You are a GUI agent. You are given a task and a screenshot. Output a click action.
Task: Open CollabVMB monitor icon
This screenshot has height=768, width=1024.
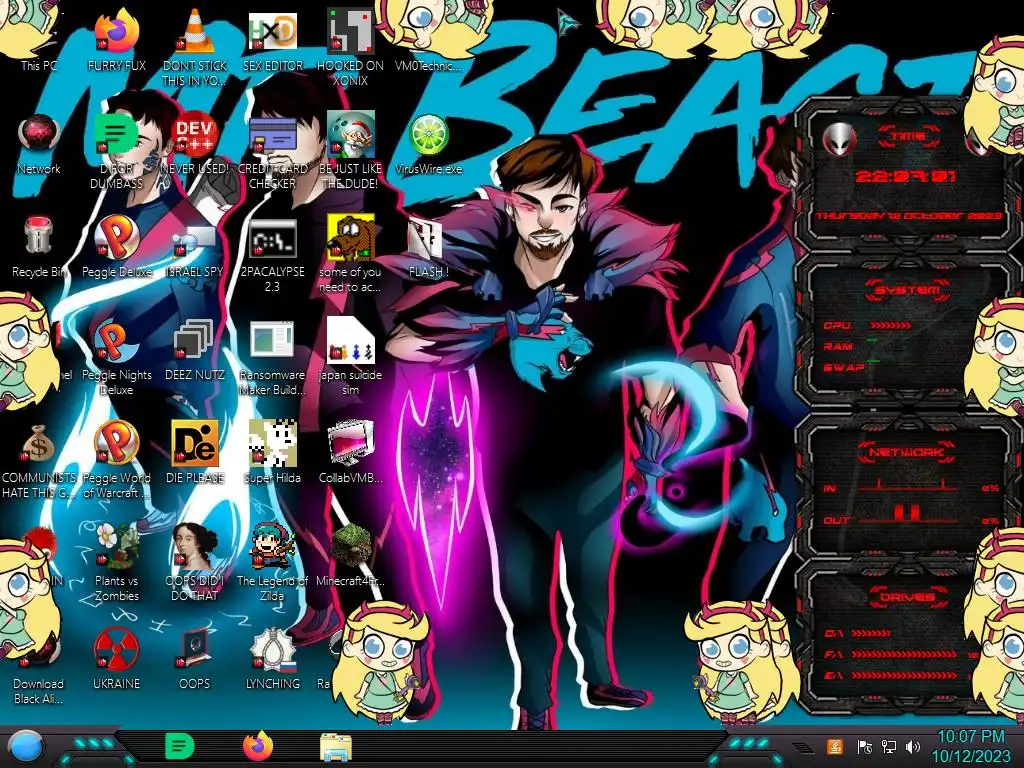tap(351, 443)
